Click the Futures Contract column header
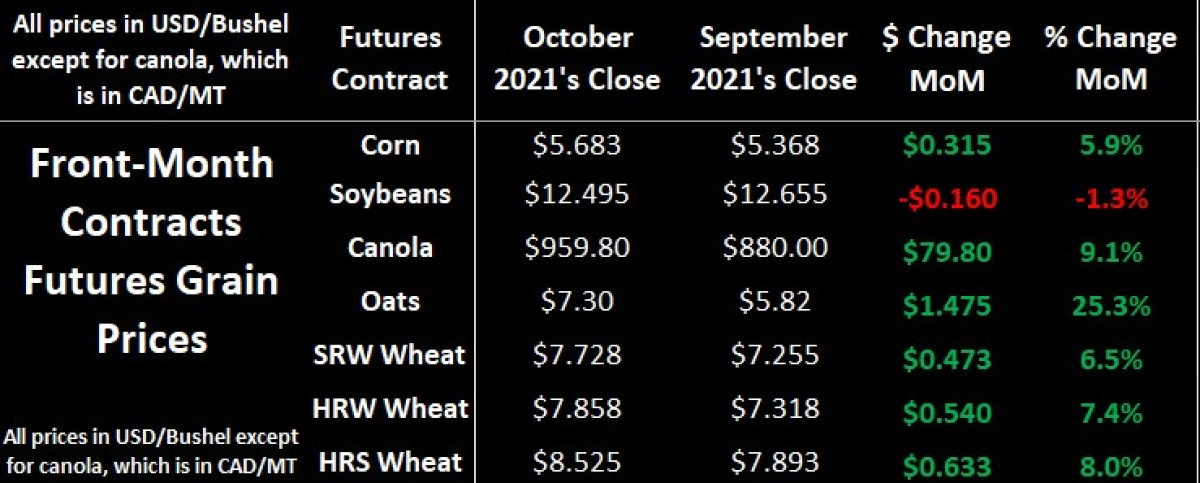The height and width of the screenshot is (483, 1200). click(390, 59)
